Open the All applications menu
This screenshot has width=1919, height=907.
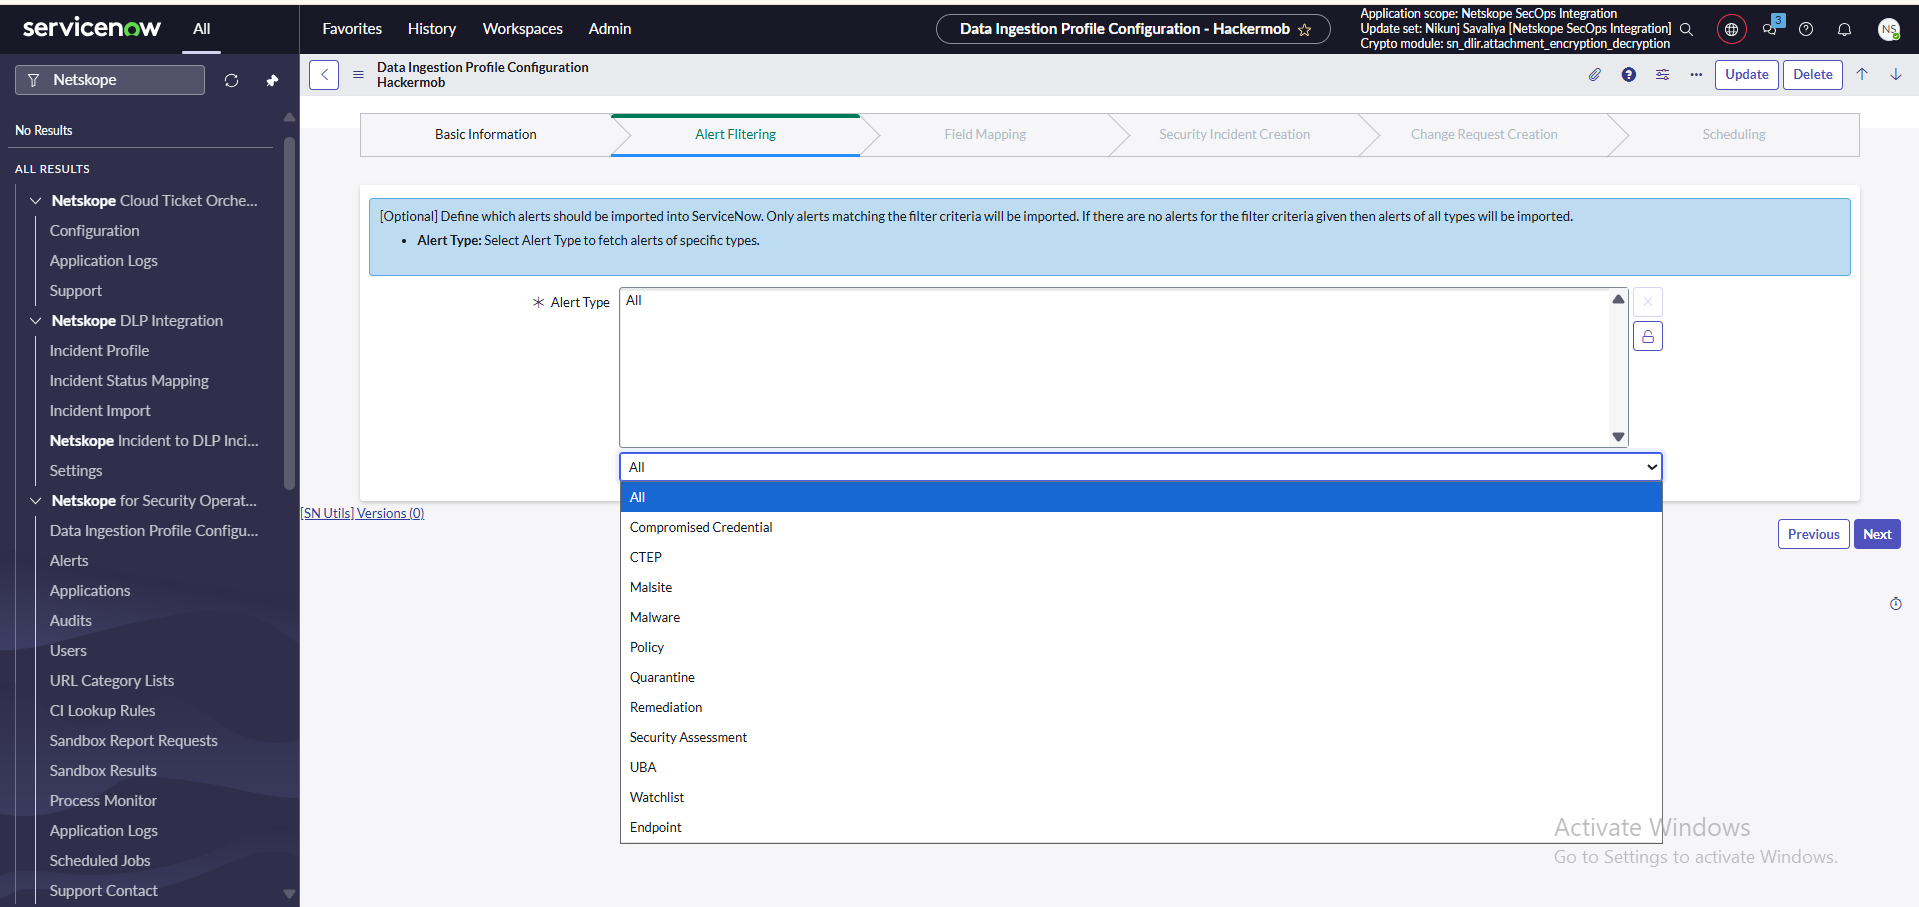(201, 29)
